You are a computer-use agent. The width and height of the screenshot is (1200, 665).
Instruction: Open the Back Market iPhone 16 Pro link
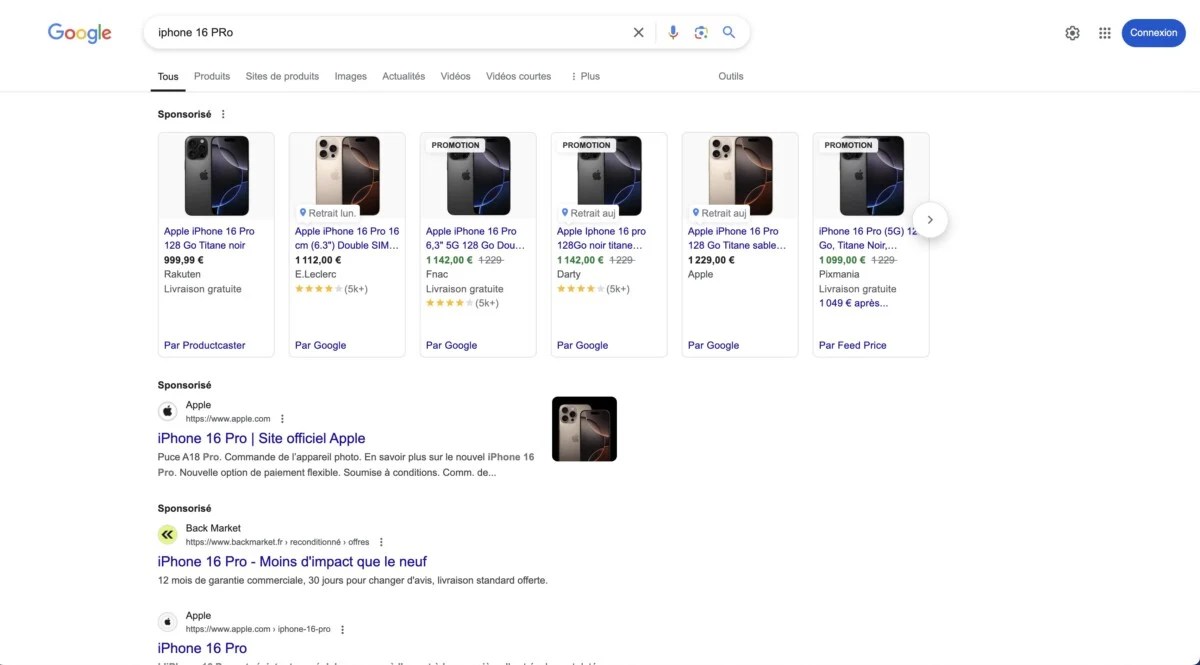[x=292, y=562]
